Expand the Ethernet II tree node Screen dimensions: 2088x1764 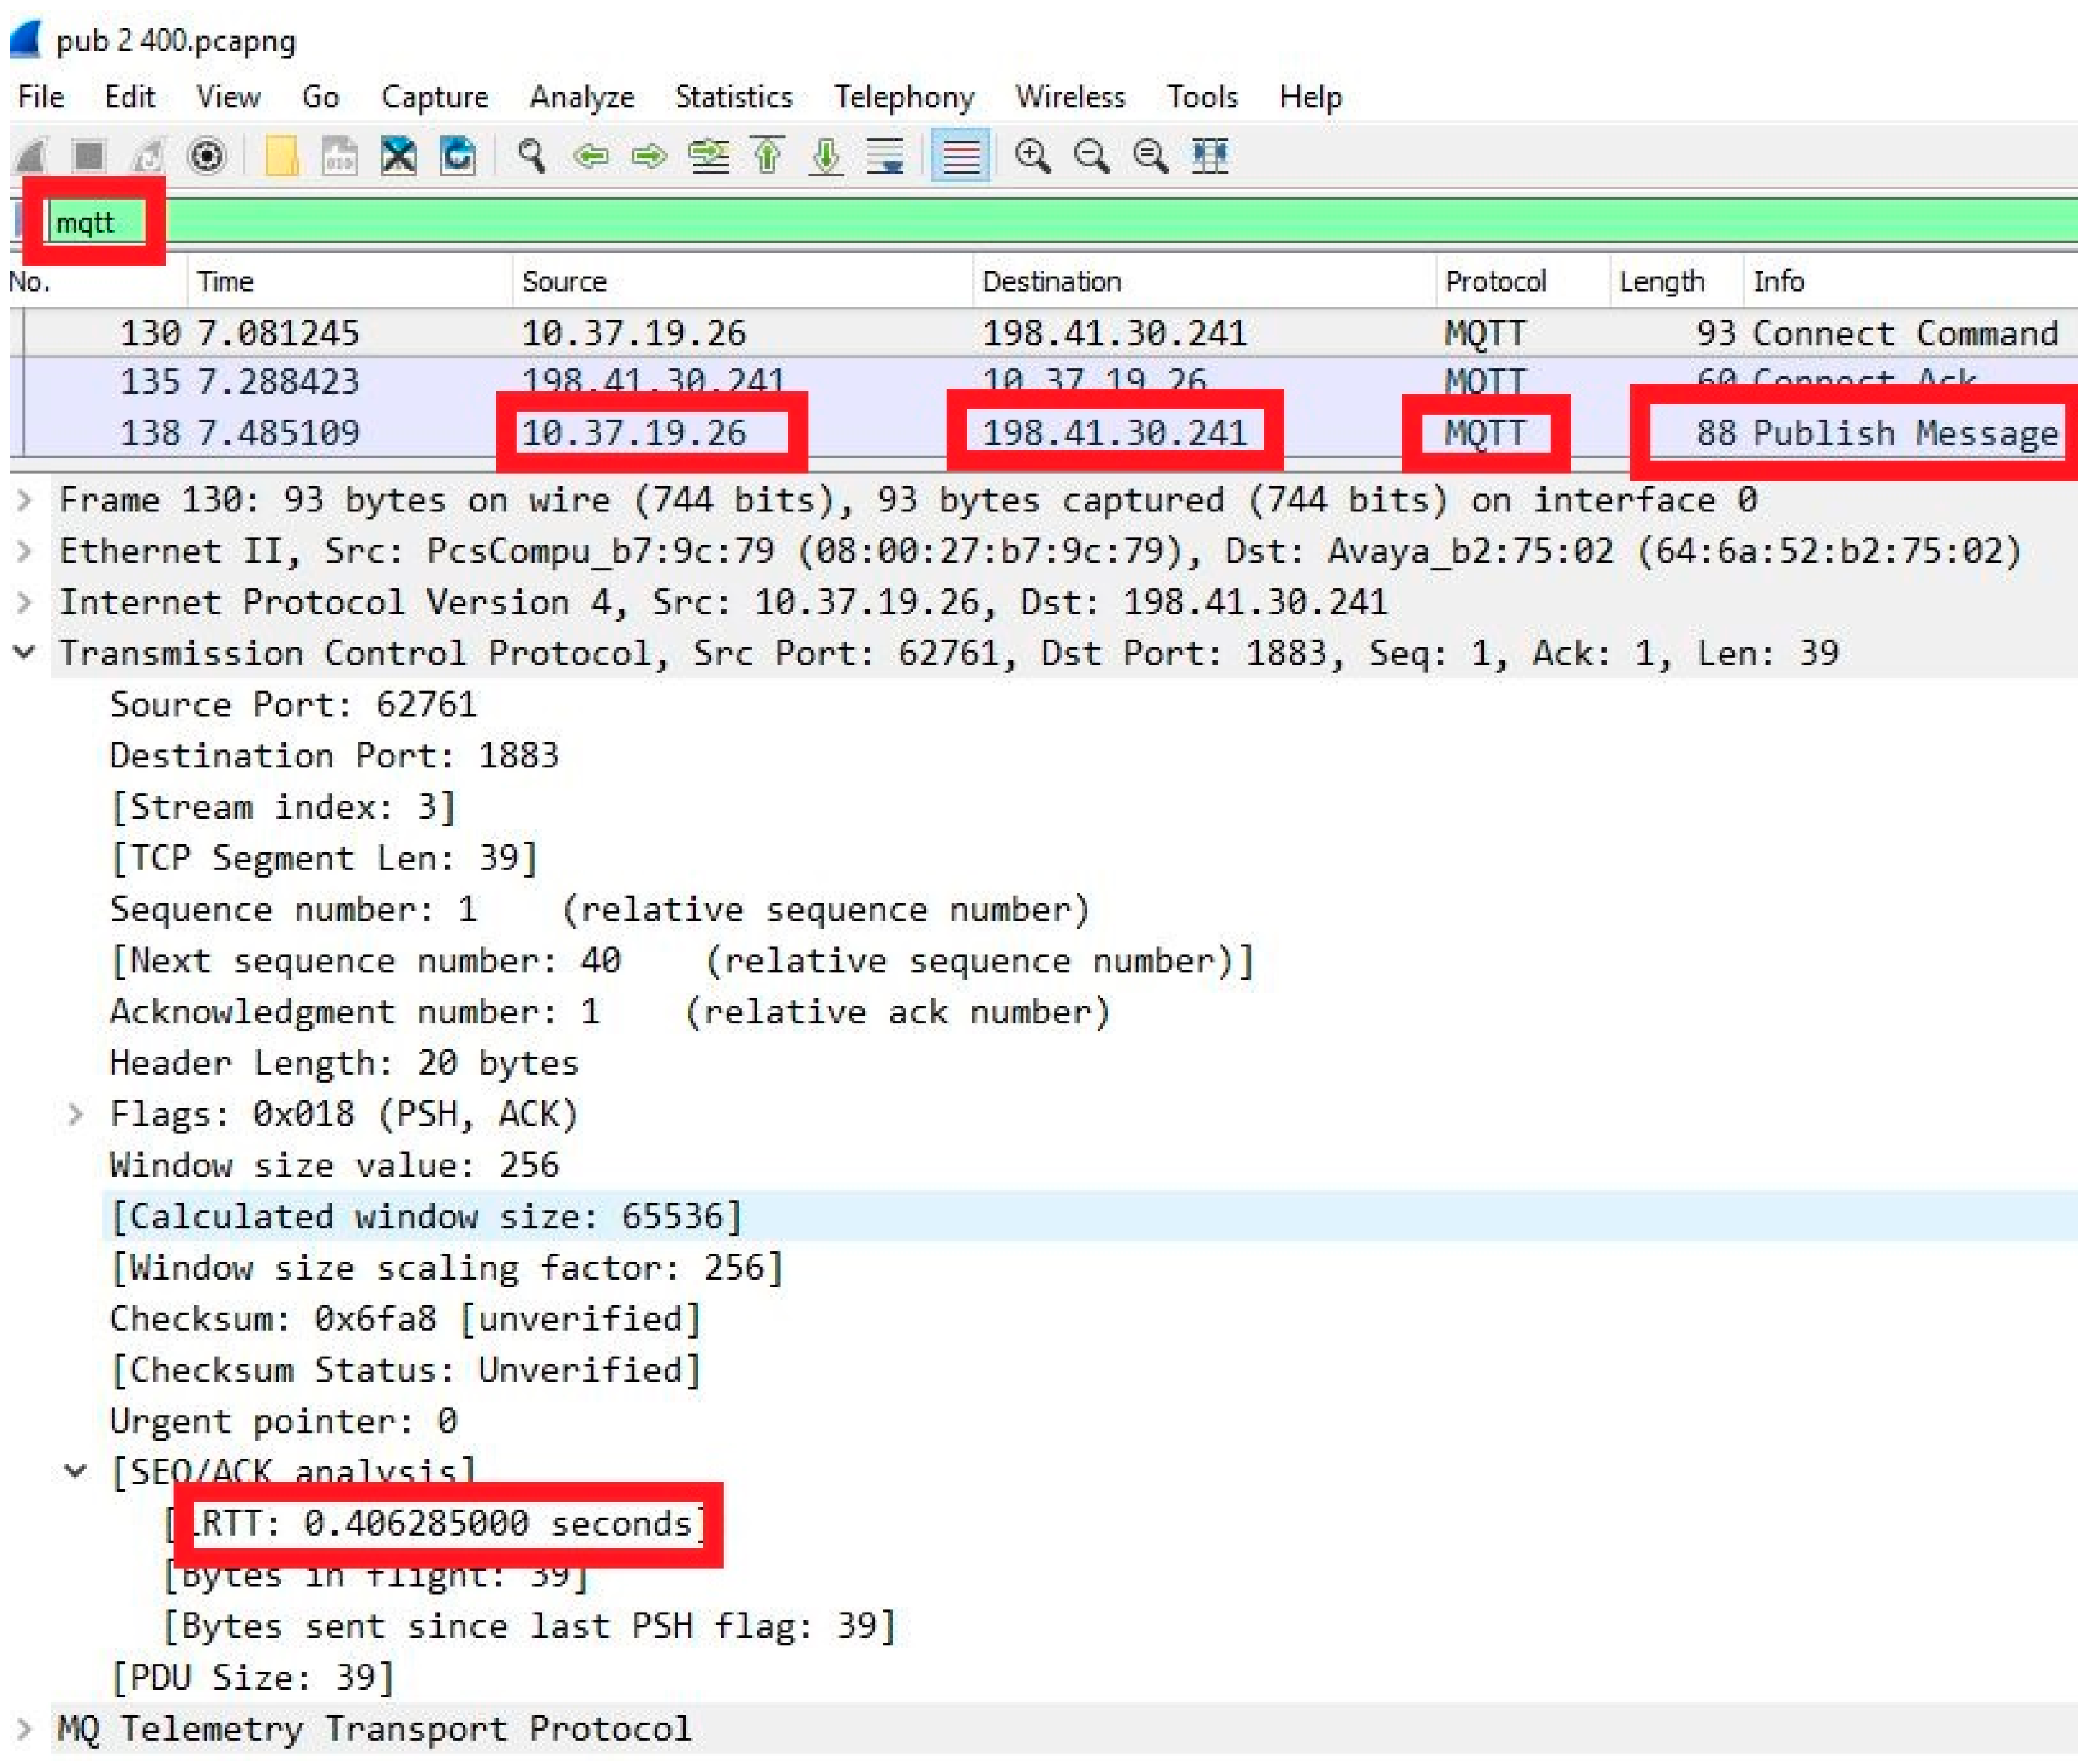pyautogui.click(x=25, y=550)
